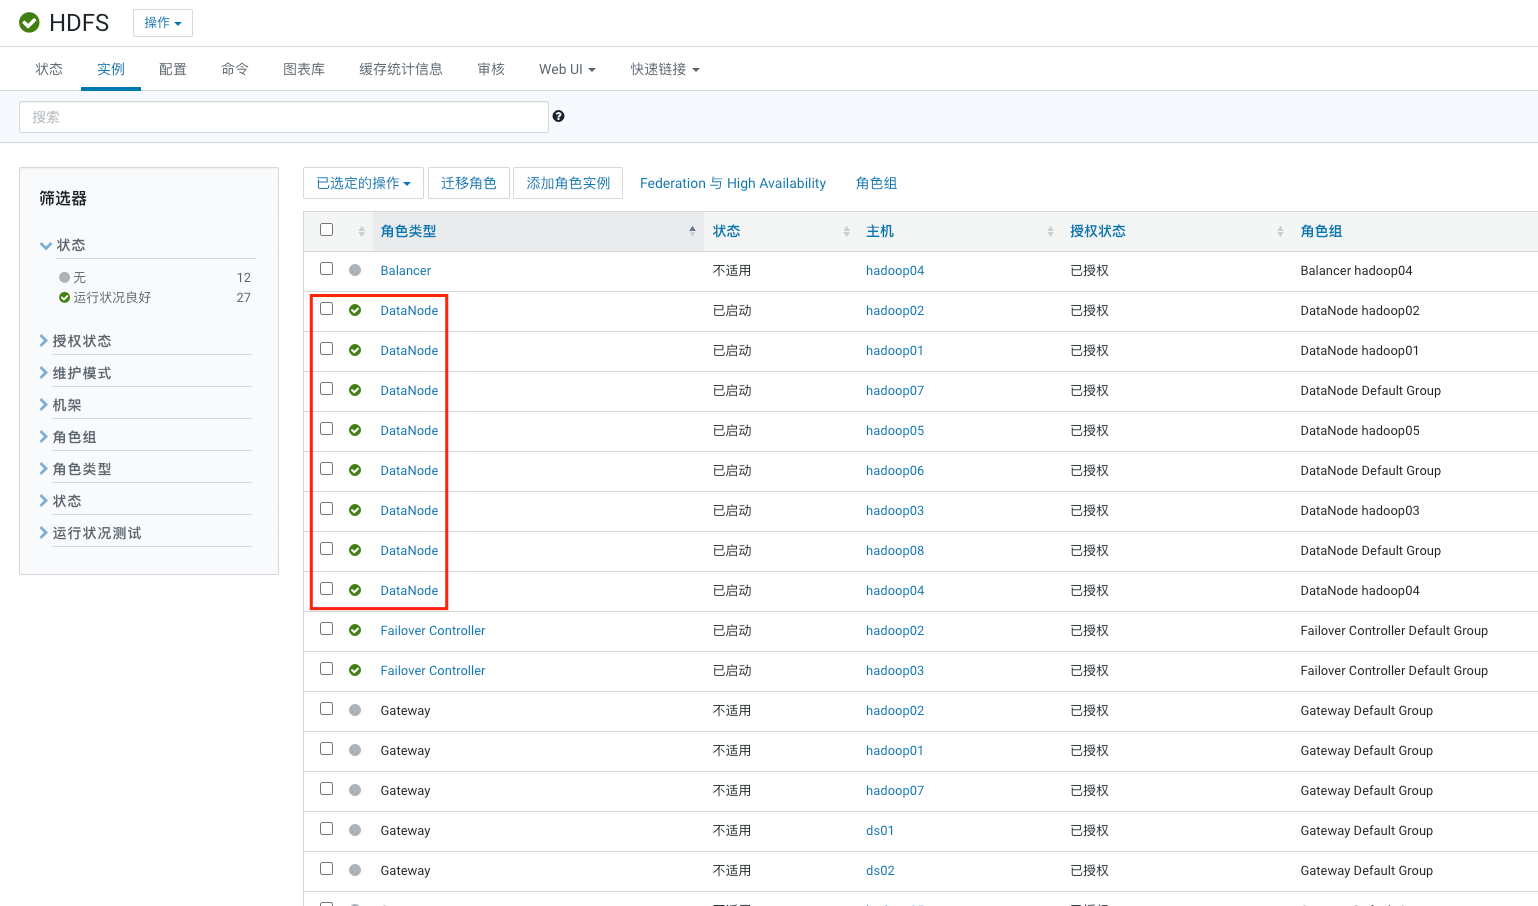Screen dimensions: 1538x906
Task: Click green status icon for DataNode on hadoop05
Action: tap(355, 430)
